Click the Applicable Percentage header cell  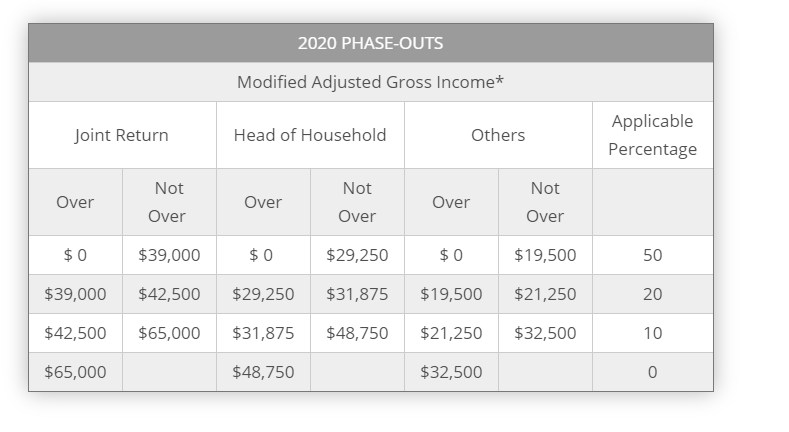653,135
